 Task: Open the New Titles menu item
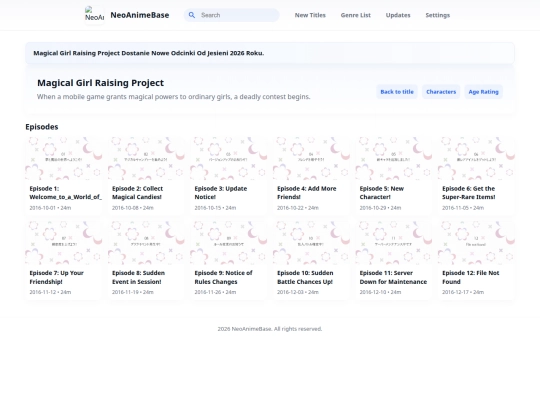310,15
